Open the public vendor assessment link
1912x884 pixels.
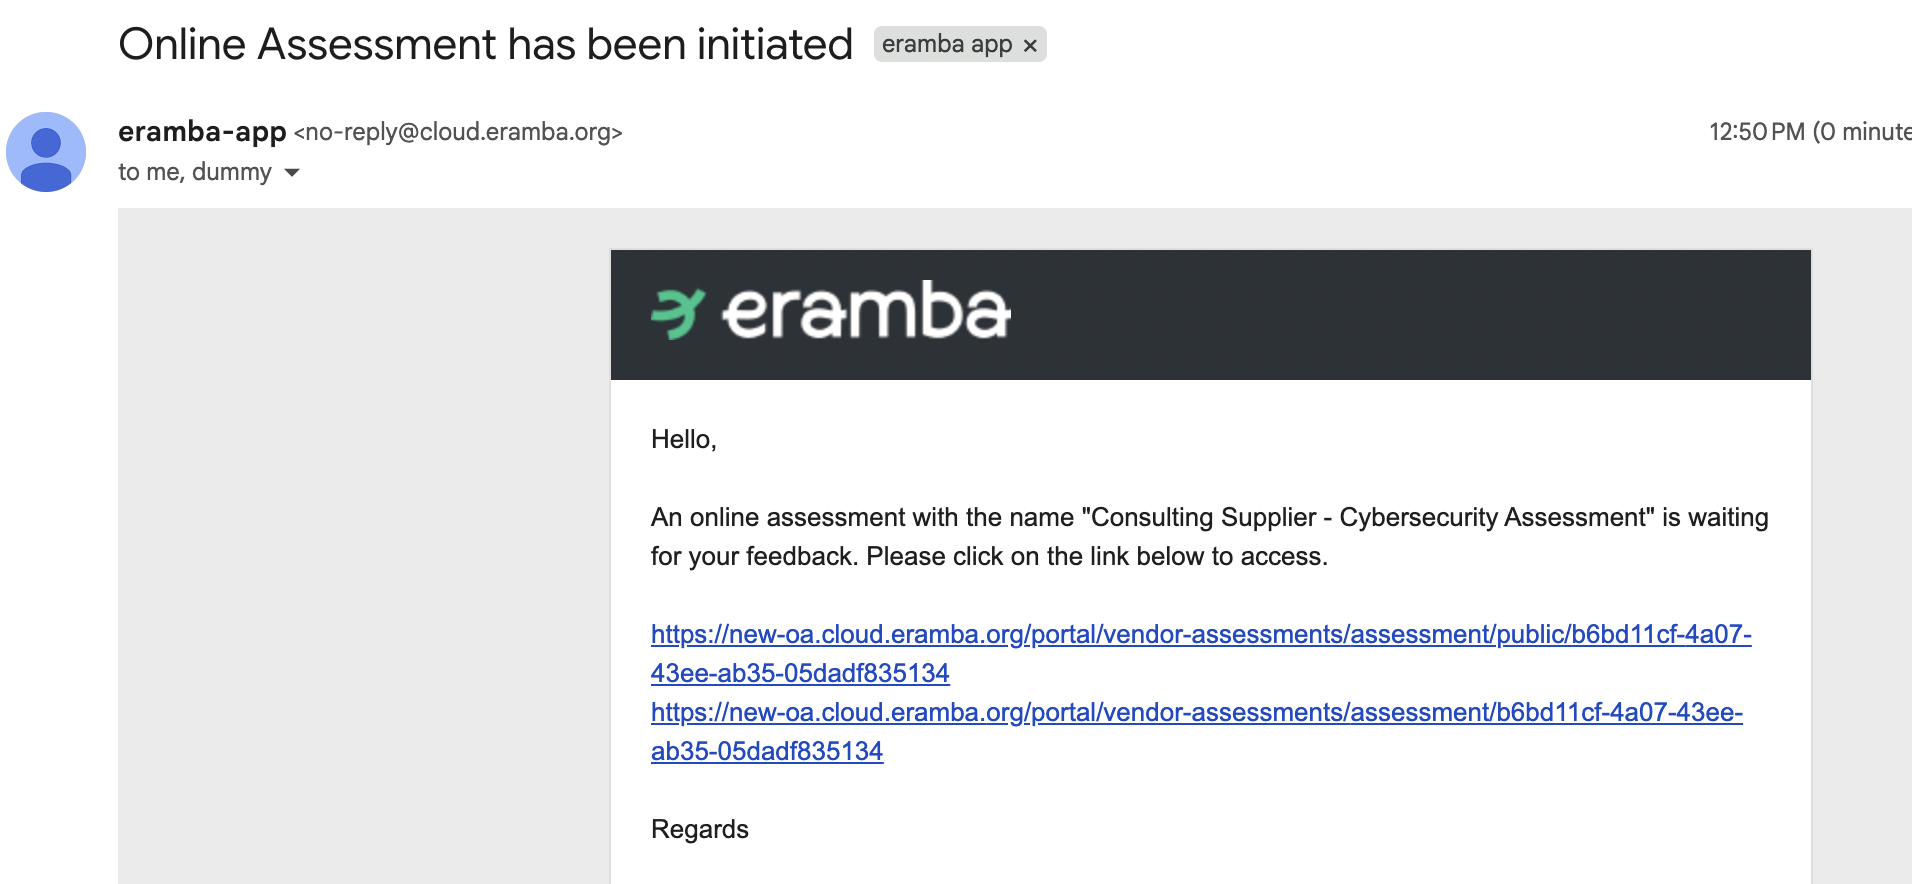[1200, 634]
